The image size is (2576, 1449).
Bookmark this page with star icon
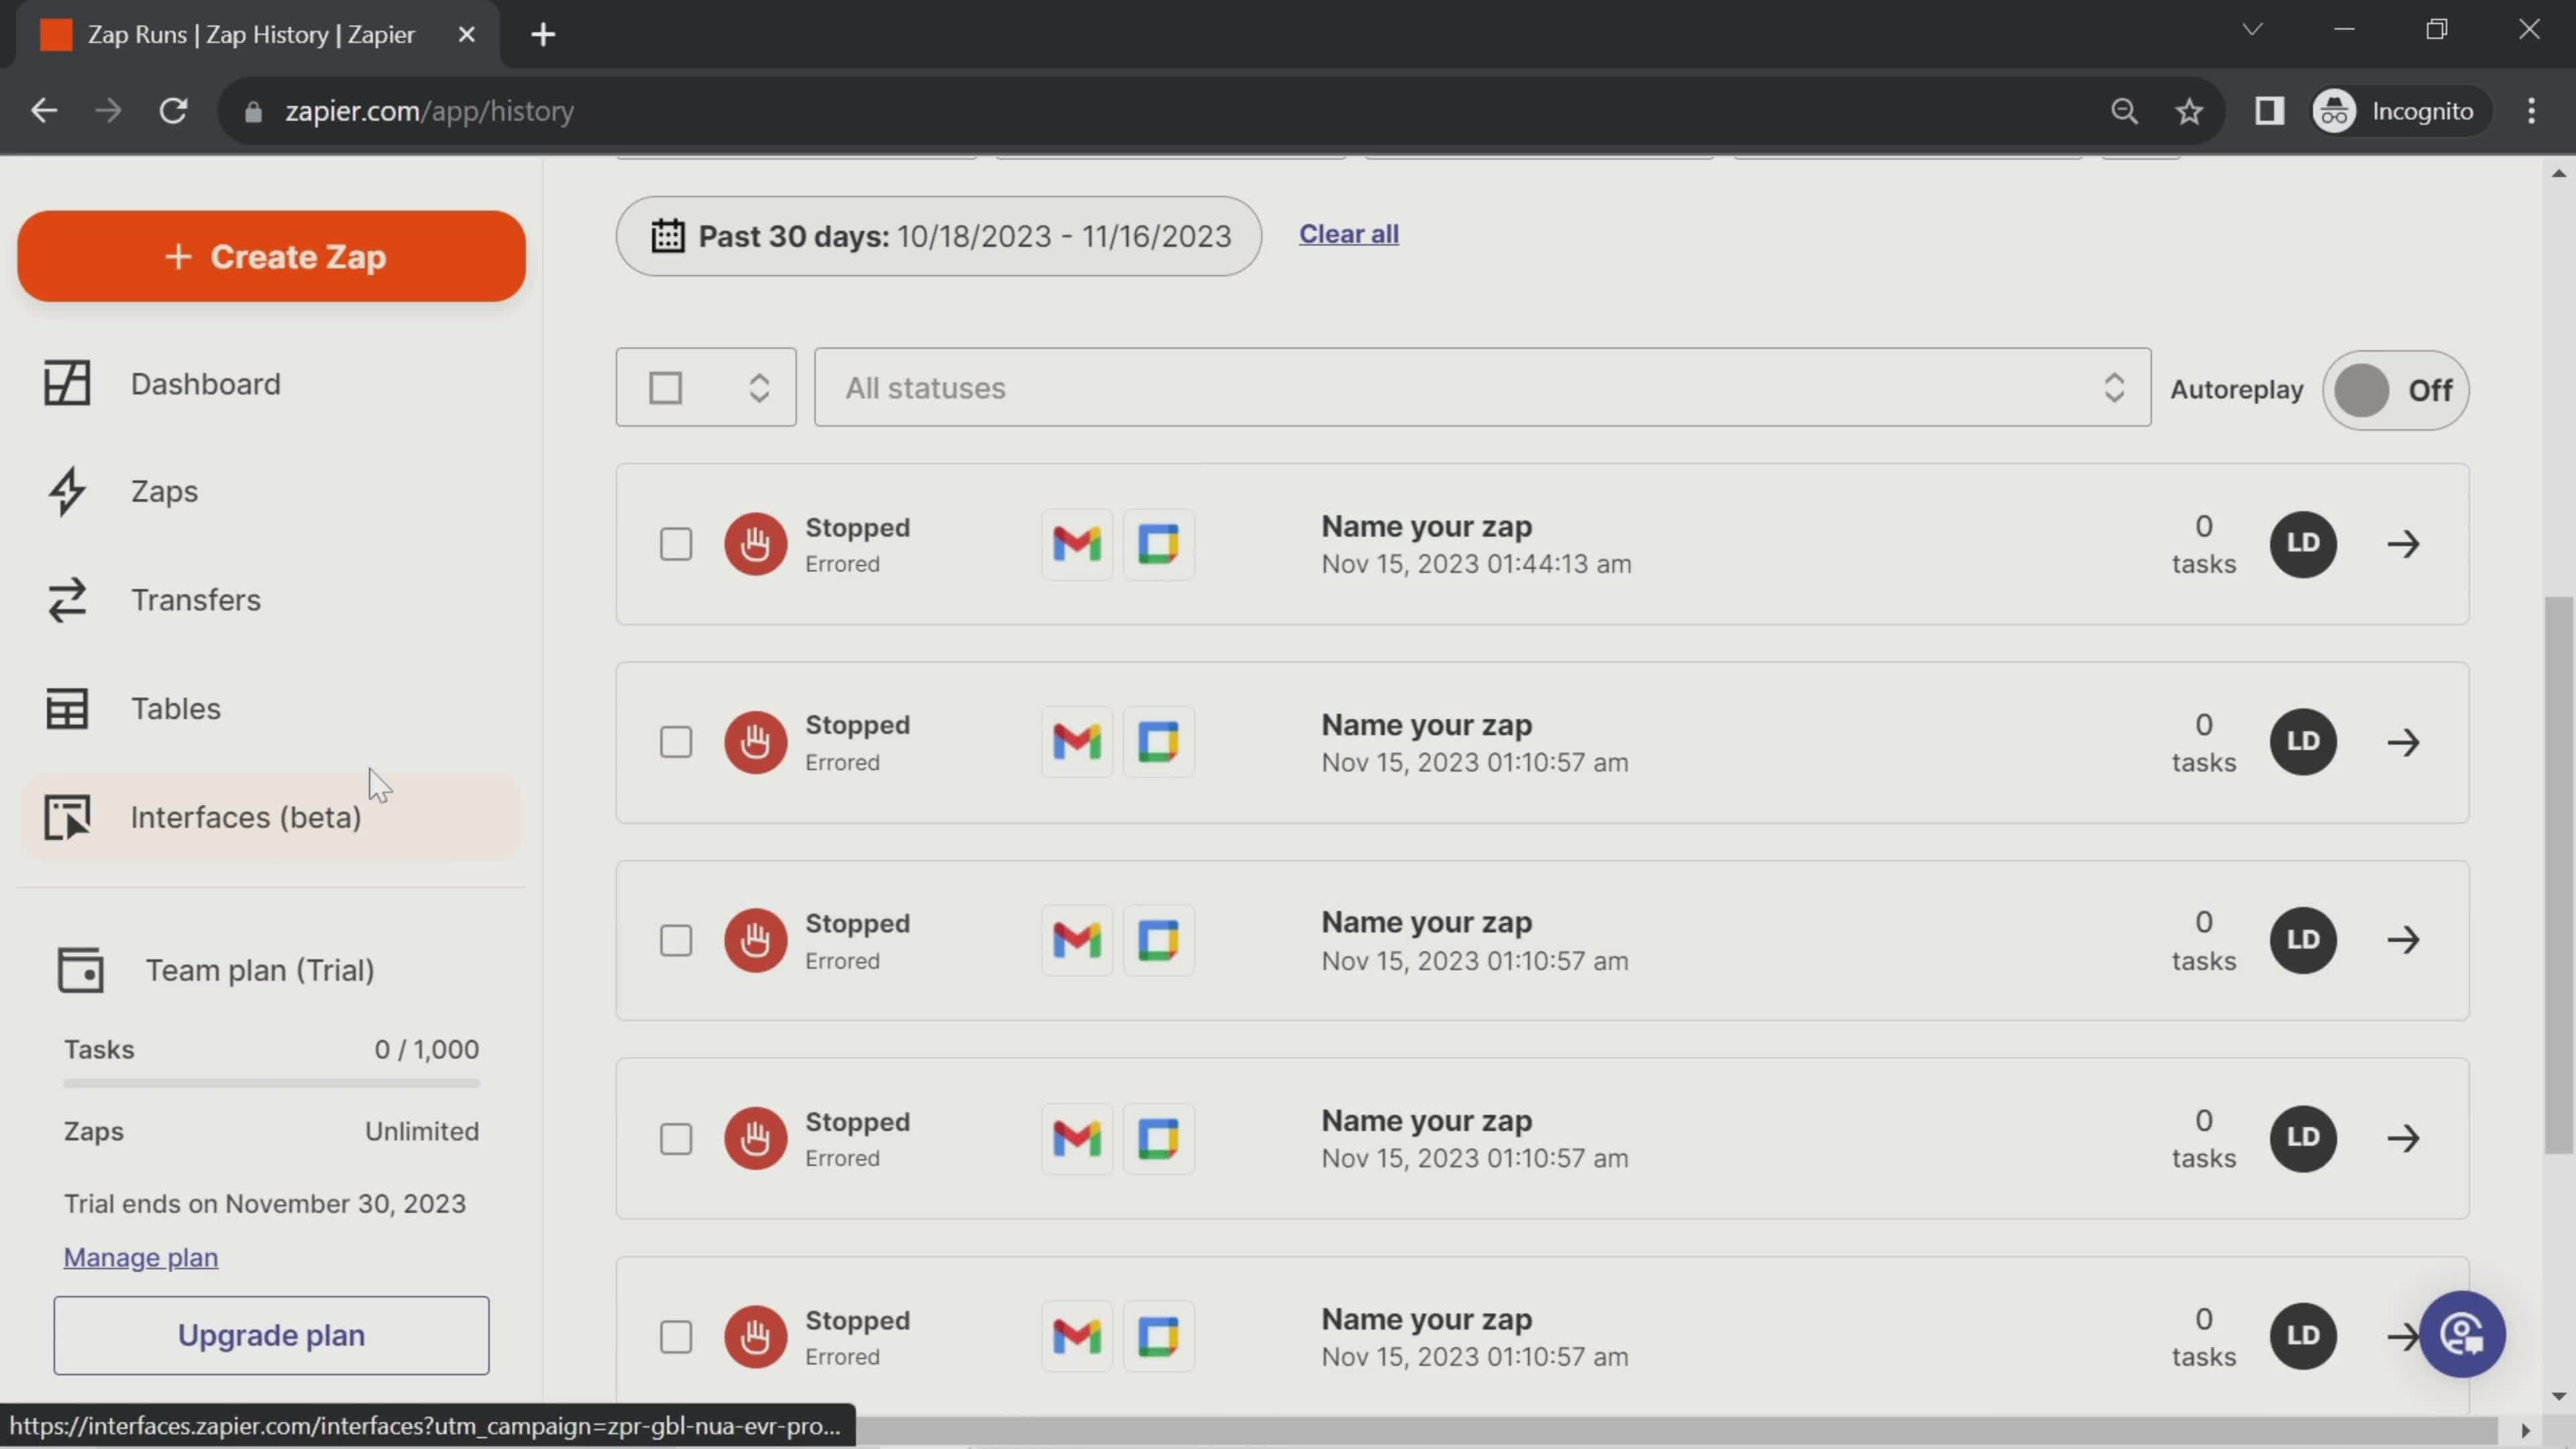2189,111
